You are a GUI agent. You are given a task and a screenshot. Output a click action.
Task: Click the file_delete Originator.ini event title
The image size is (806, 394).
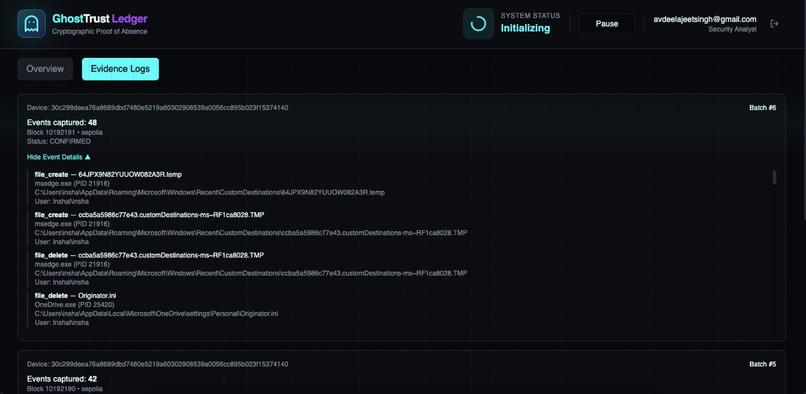(x=75, y=296)
